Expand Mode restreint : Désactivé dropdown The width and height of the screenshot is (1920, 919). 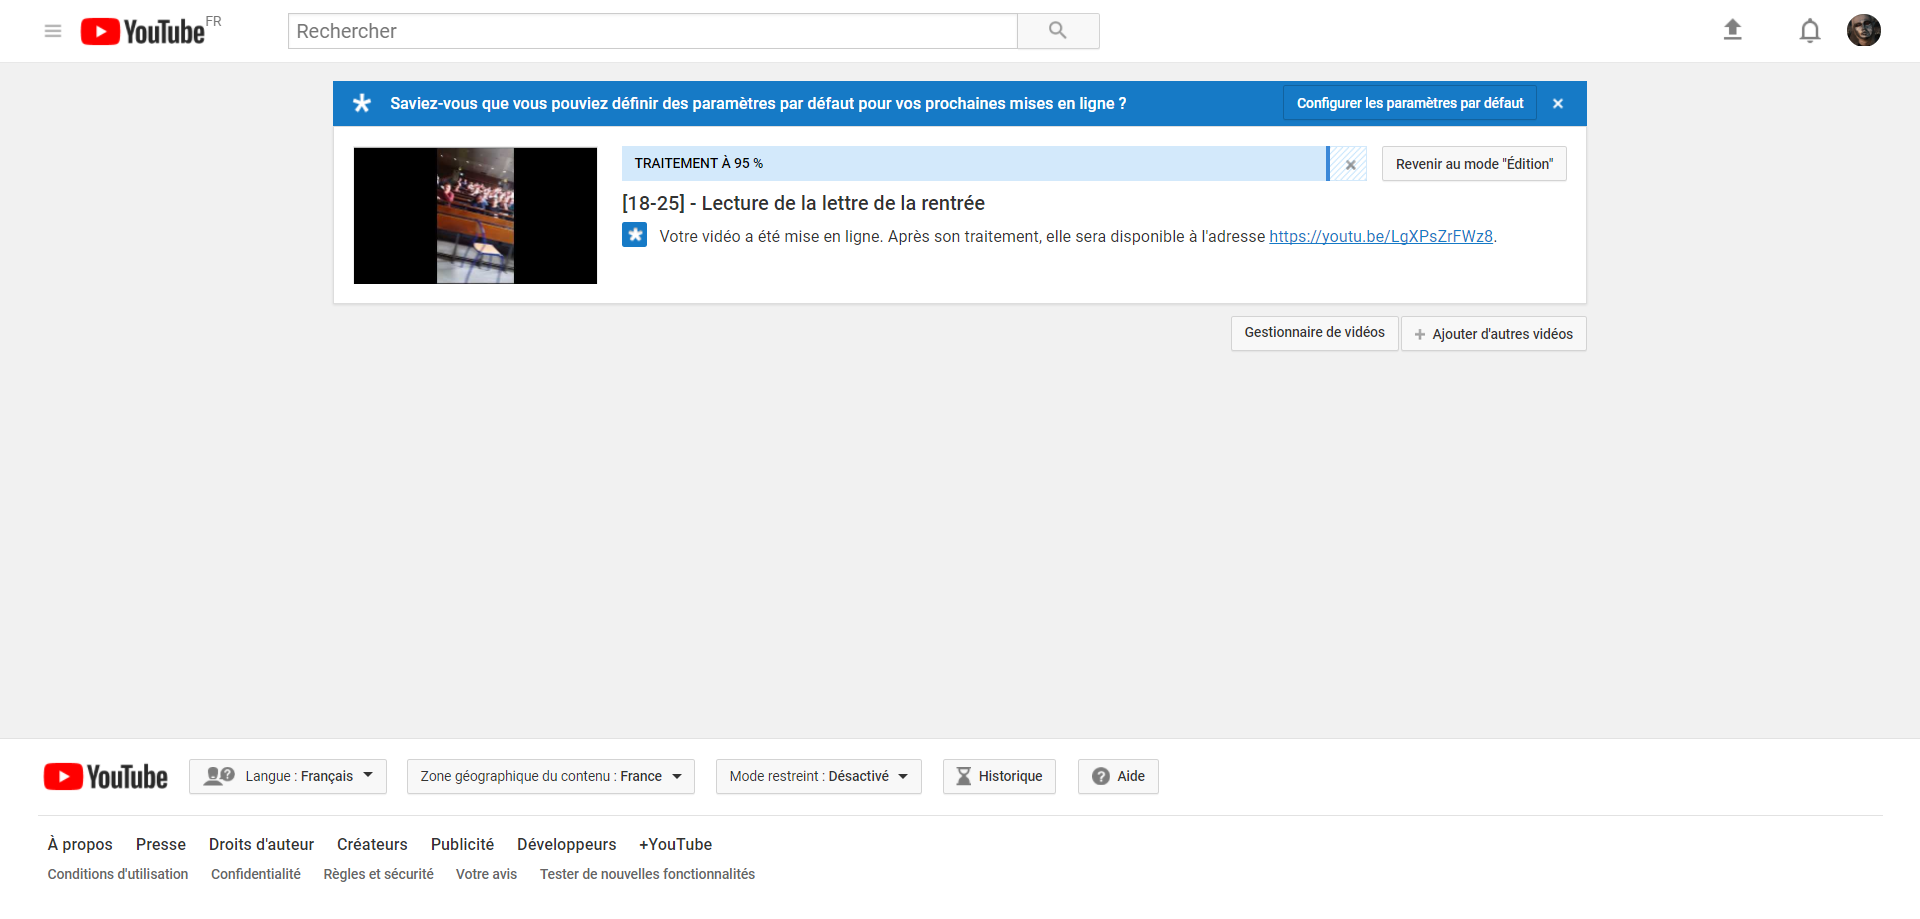(819, 777)
